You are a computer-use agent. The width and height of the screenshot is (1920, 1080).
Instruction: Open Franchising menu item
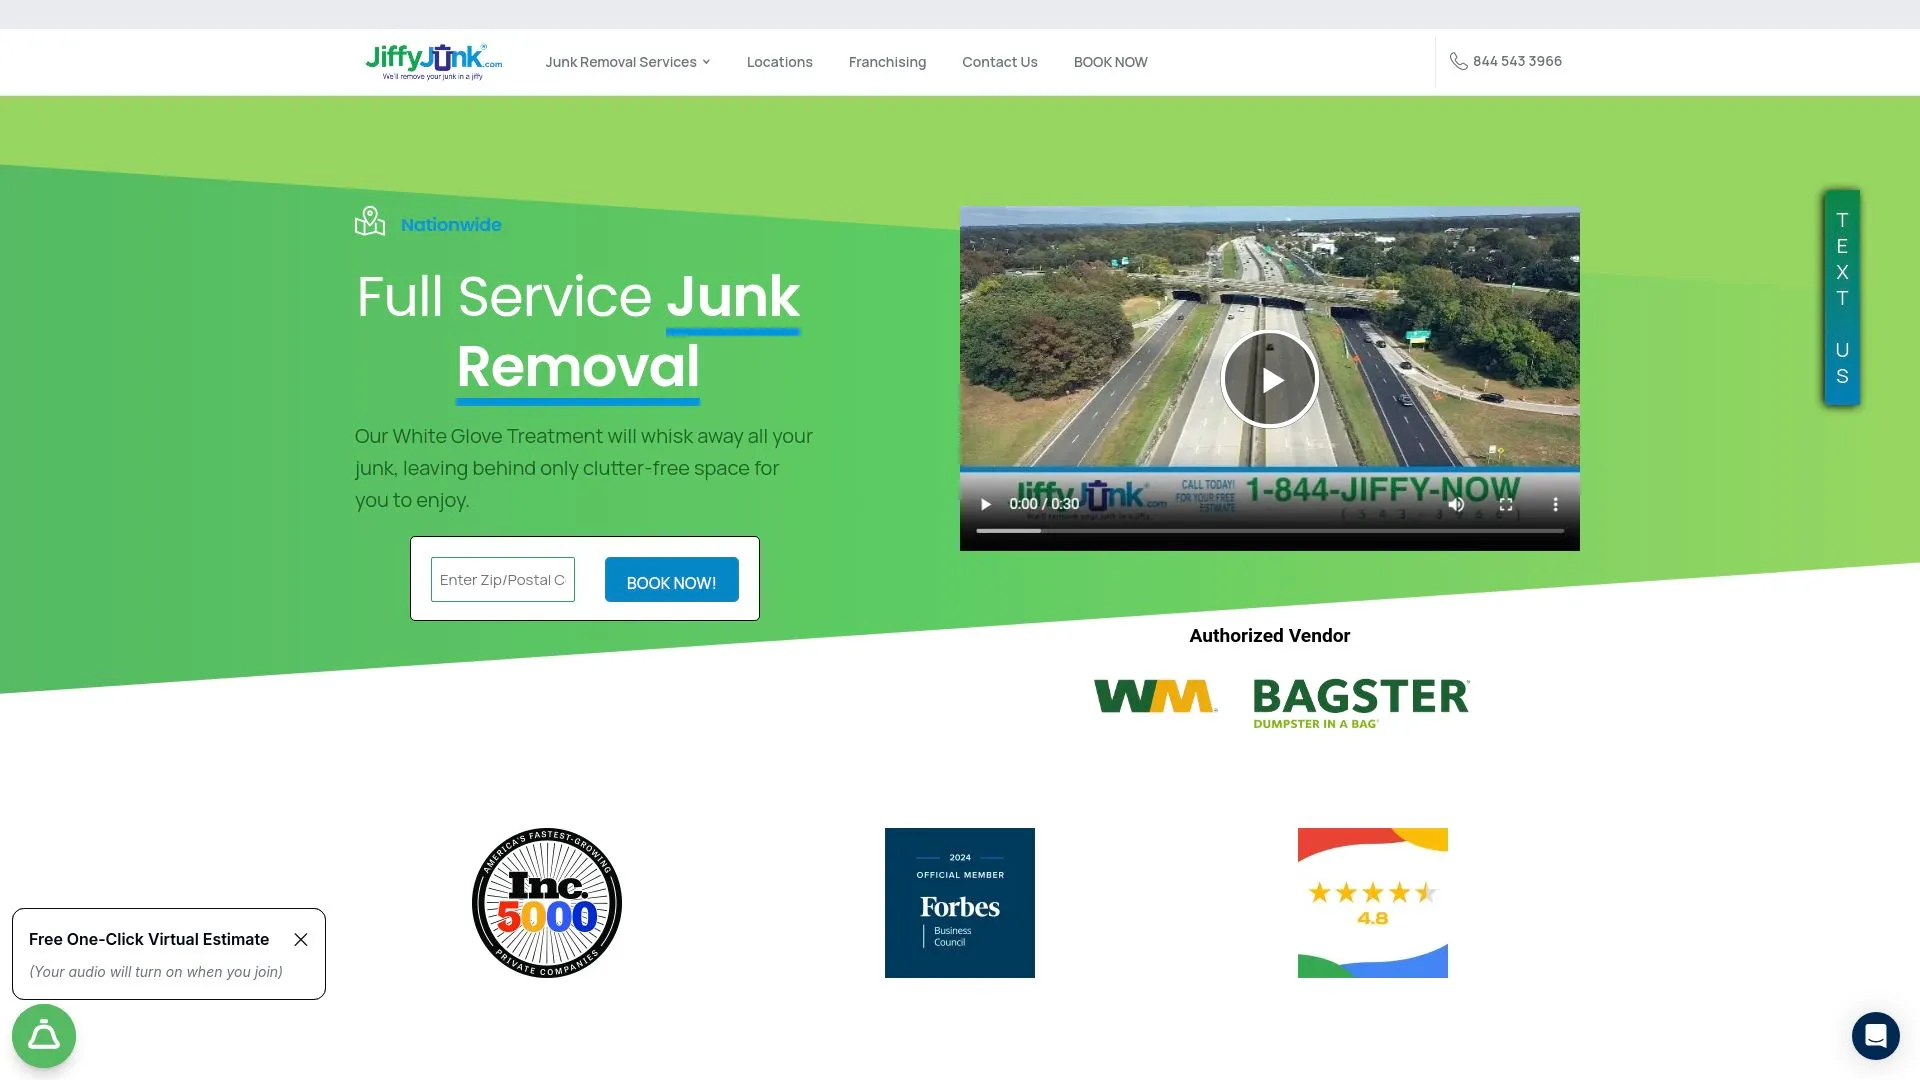[x=887, y=62]
